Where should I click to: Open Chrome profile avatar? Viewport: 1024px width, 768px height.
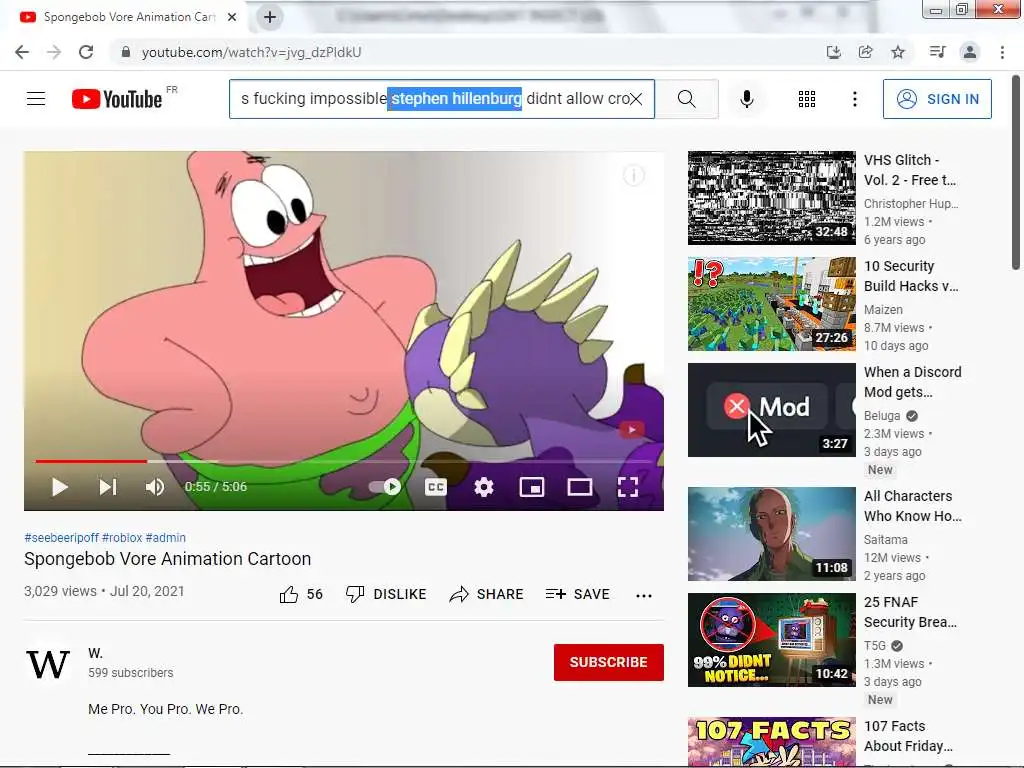(x=970, y=52)
